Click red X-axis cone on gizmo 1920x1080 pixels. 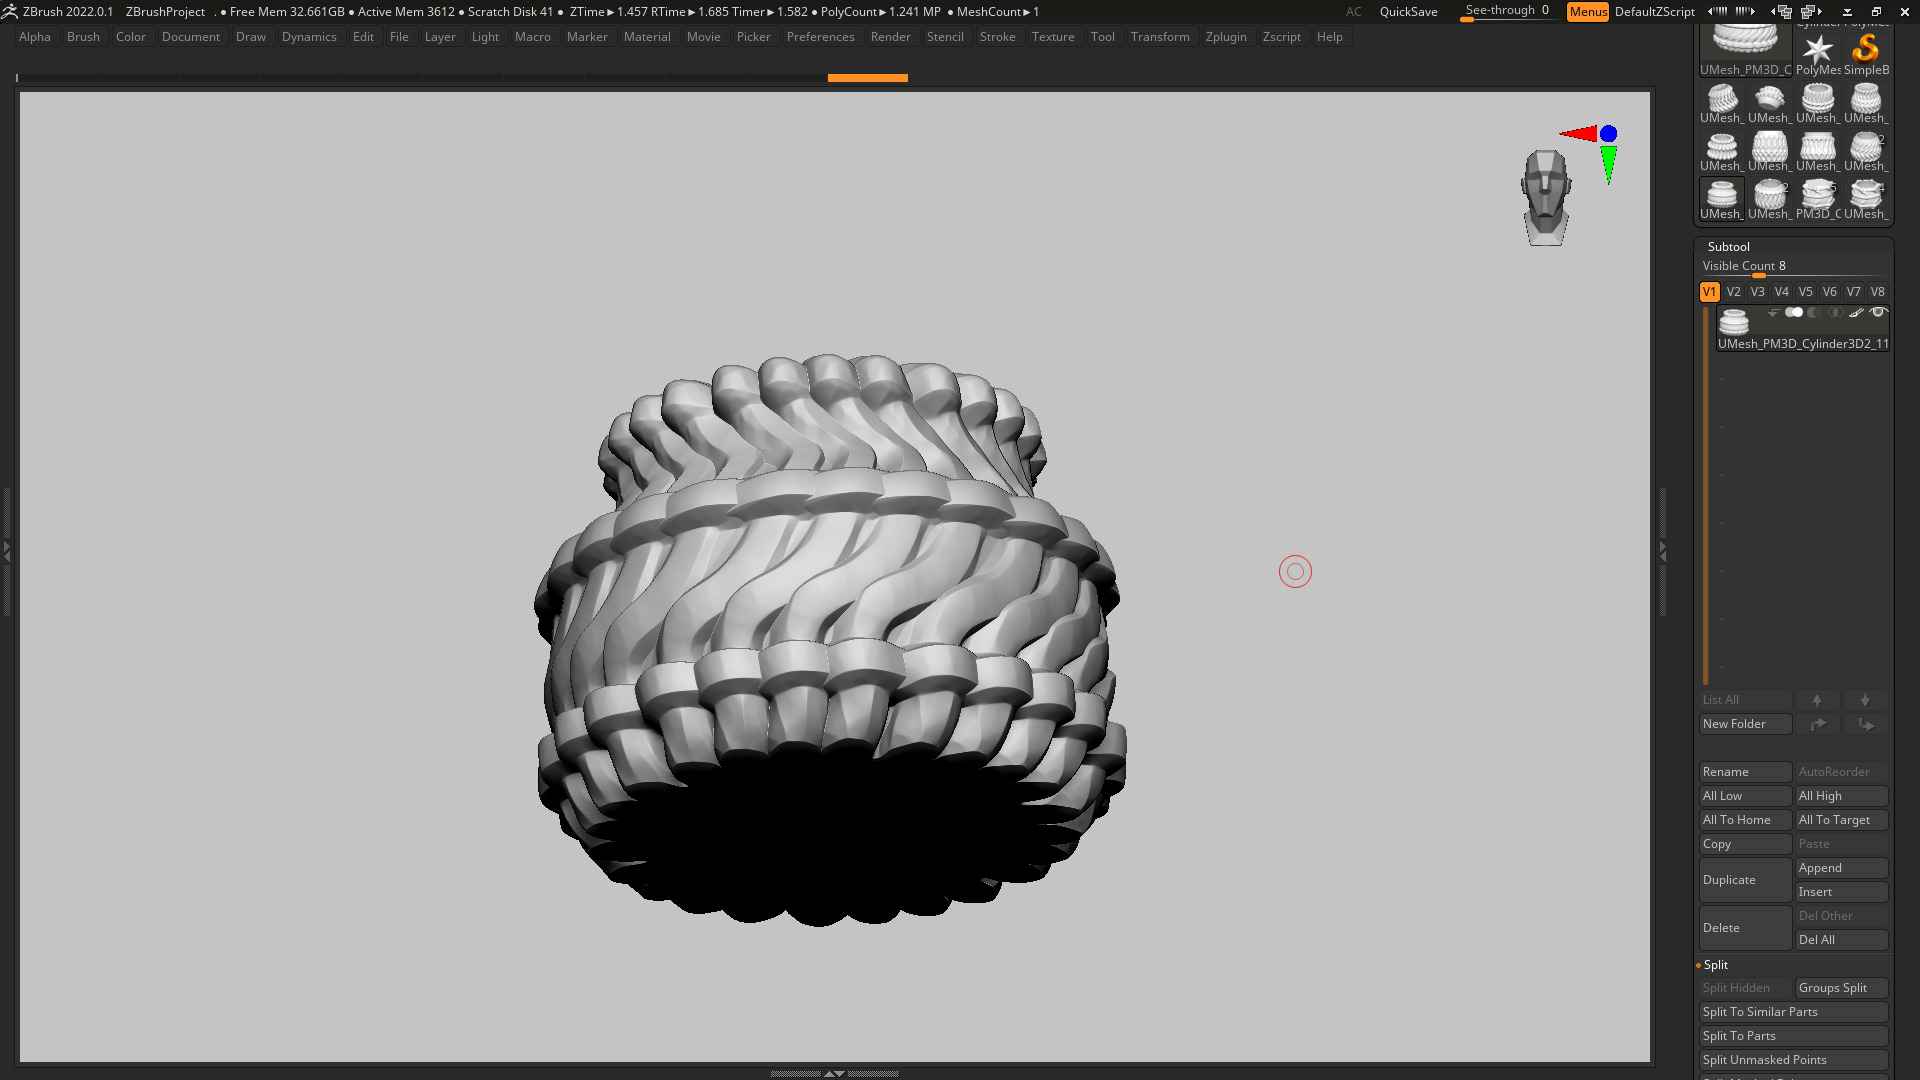point(1578,133)
